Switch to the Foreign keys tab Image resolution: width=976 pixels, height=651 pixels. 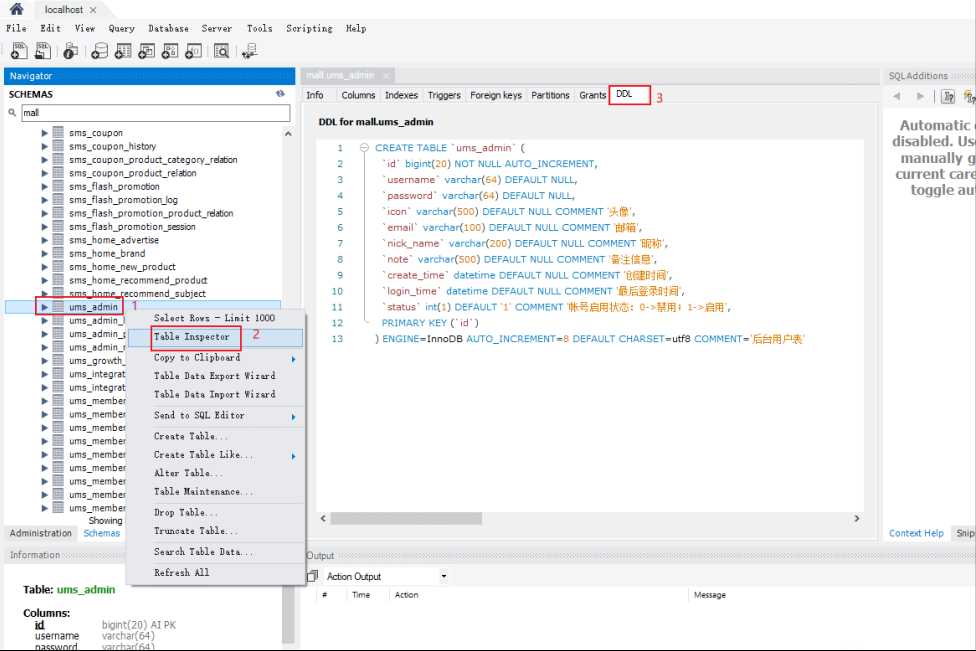click(x=496, y=95)
